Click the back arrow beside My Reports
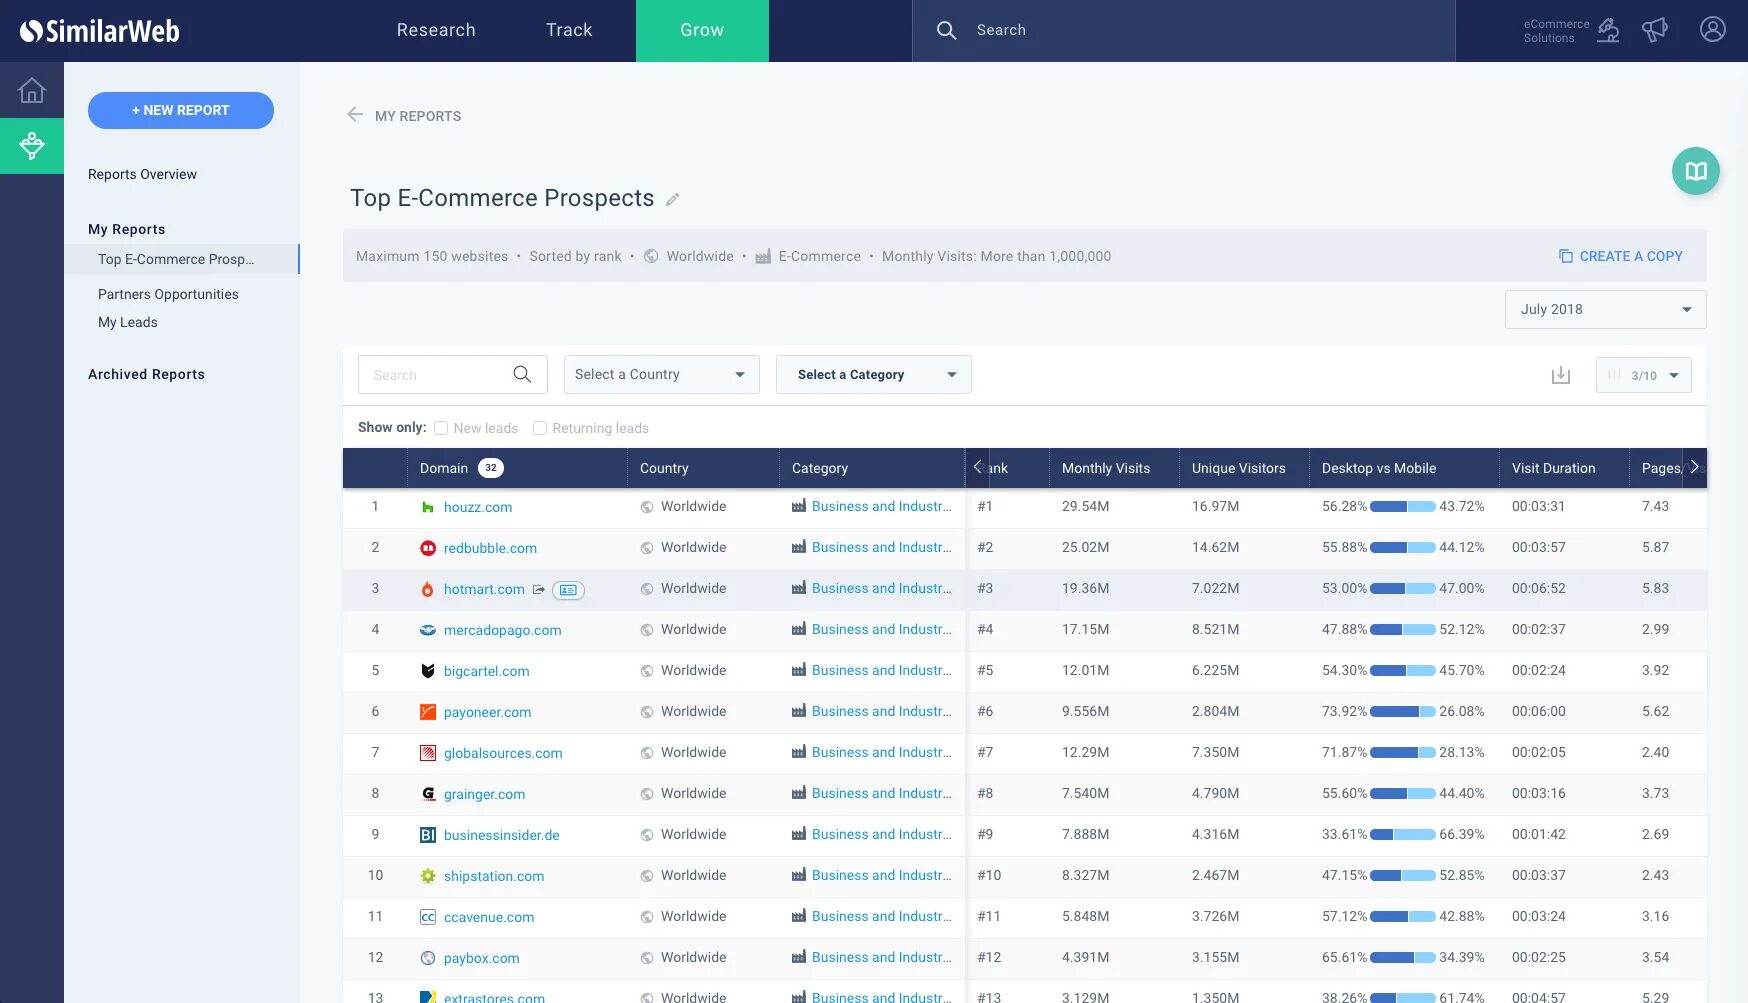Screen dimensions: 1748x1003 tap(355, 115)
